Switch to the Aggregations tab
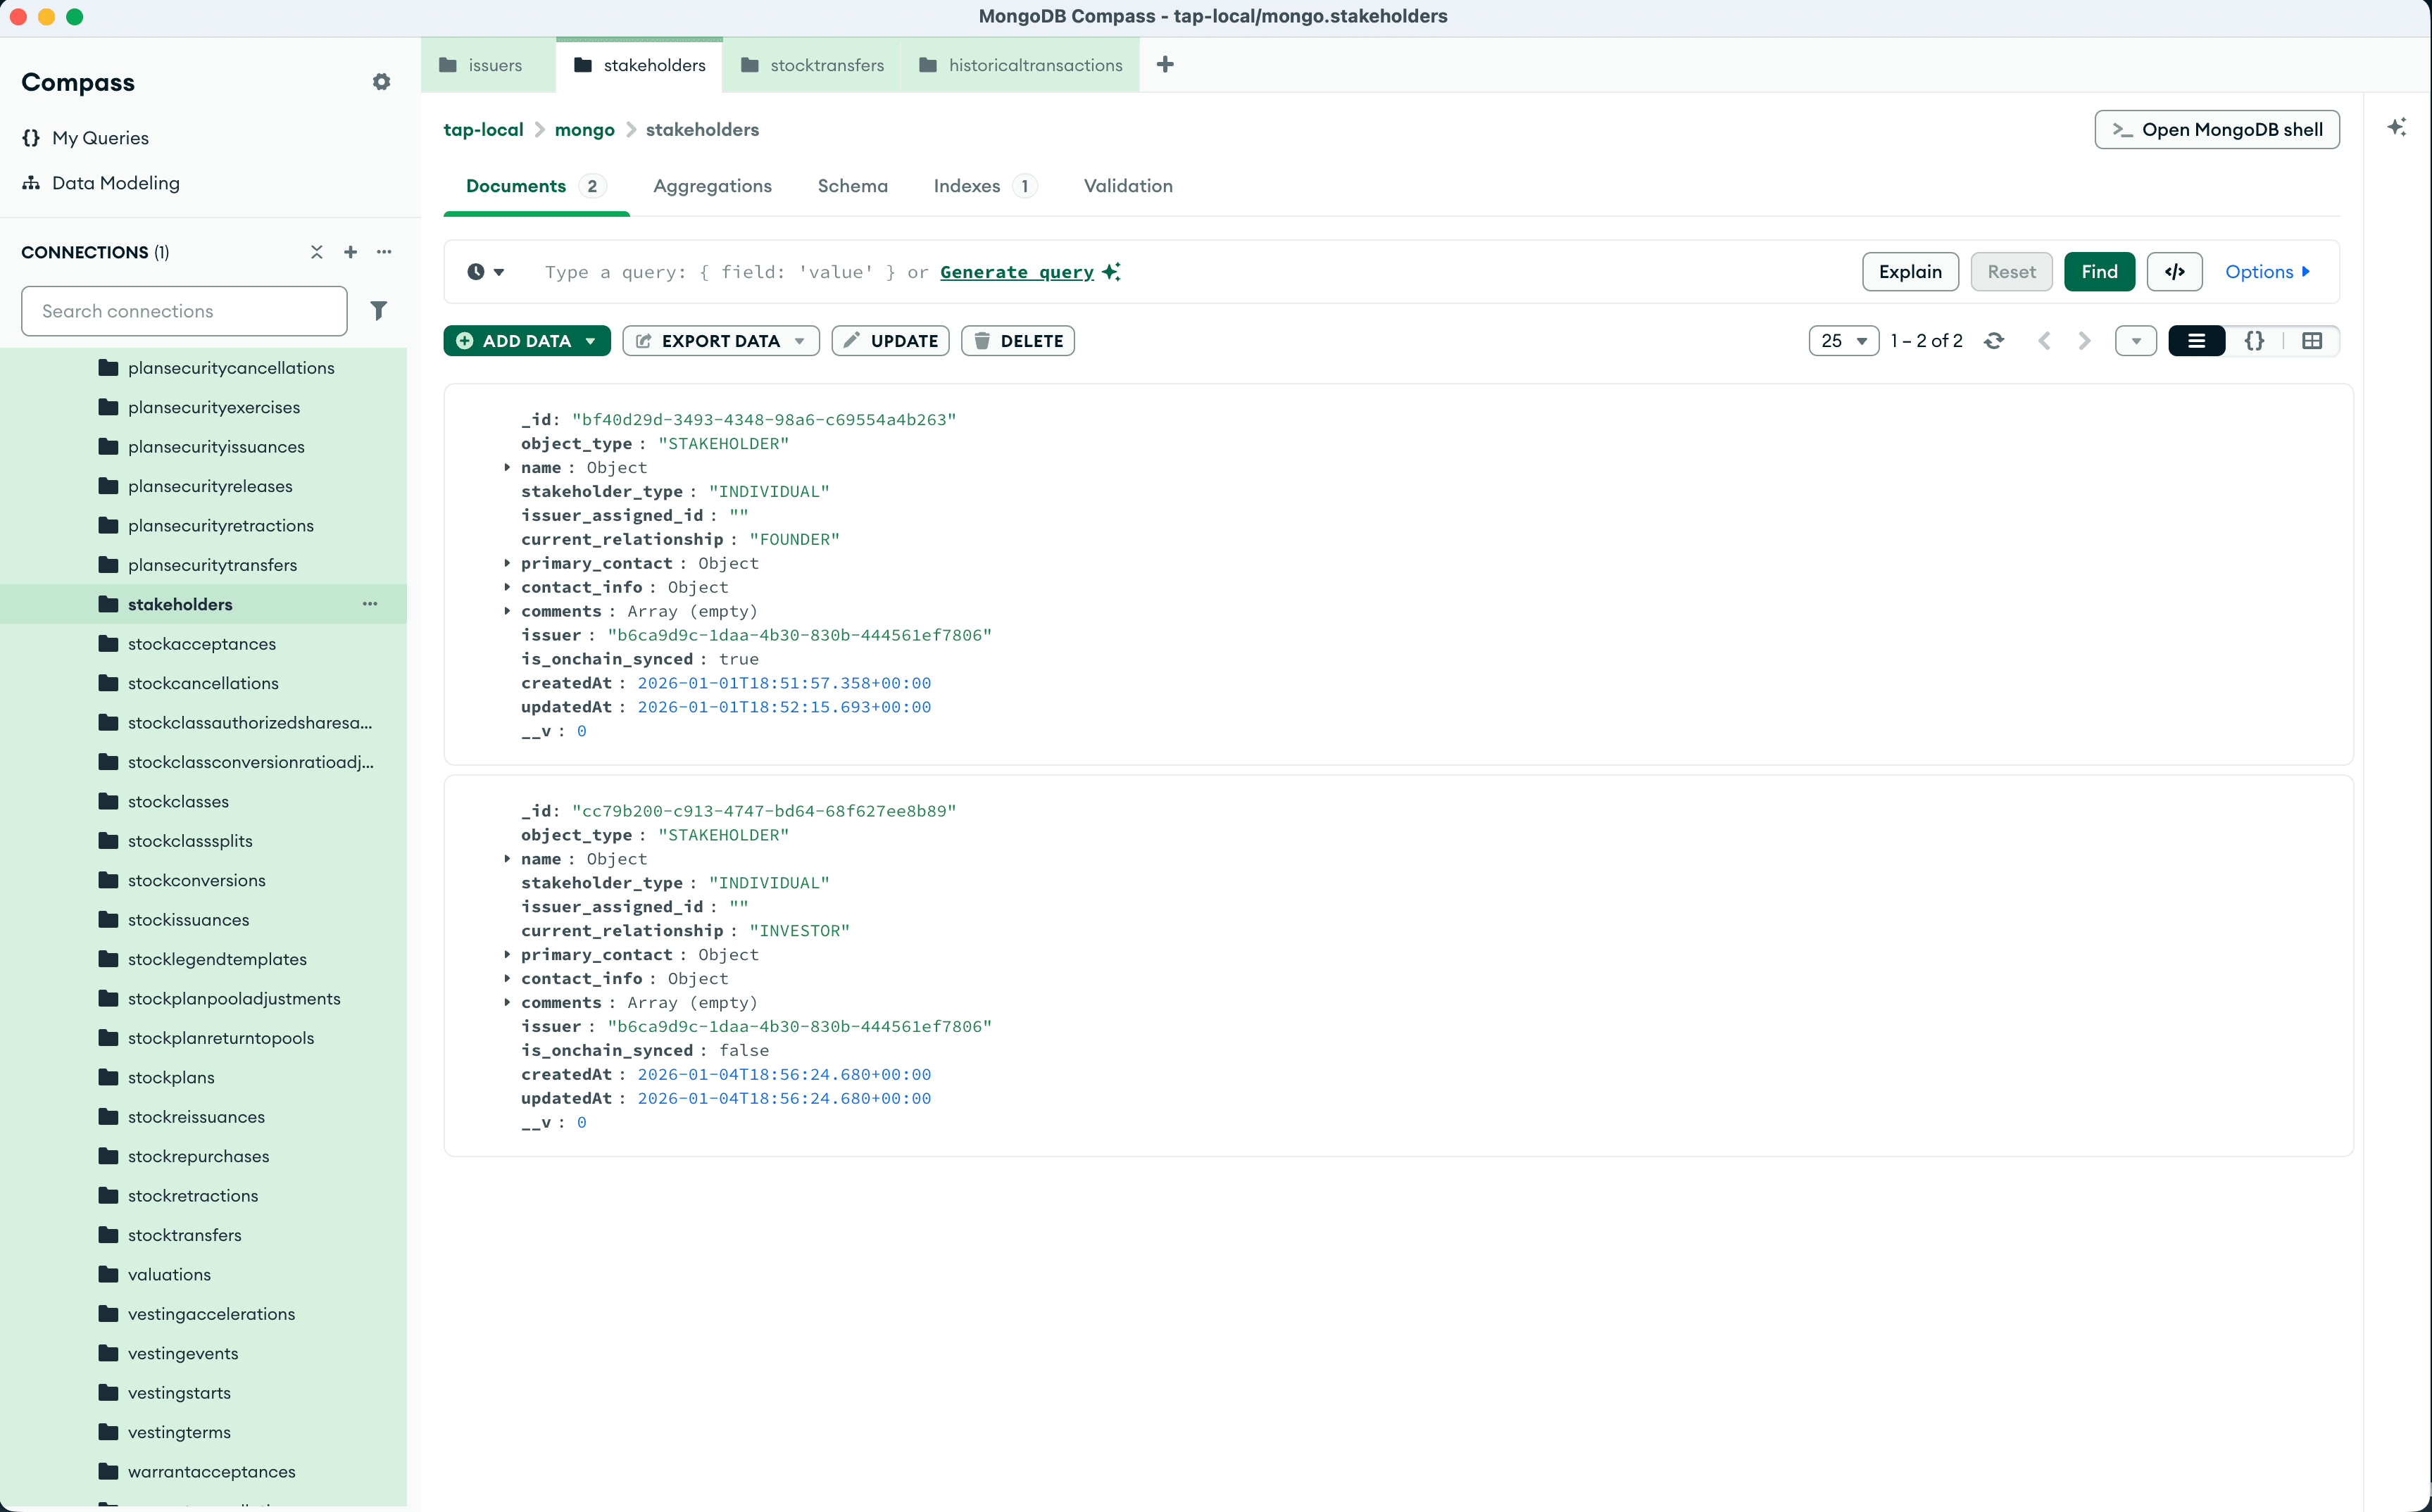The width and height of the screenshot is (2432, 1512). click(x=712, y=186)
